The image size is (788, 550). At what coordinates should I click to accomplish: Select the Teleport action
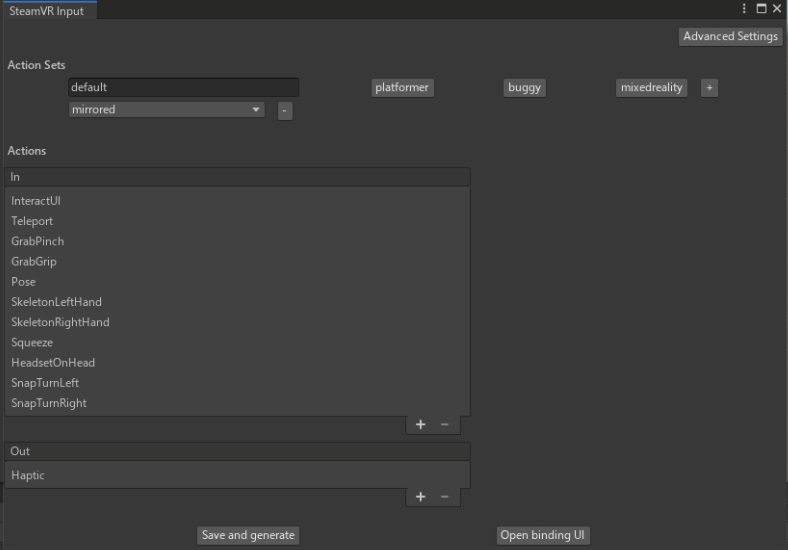(x=237, y=221)
